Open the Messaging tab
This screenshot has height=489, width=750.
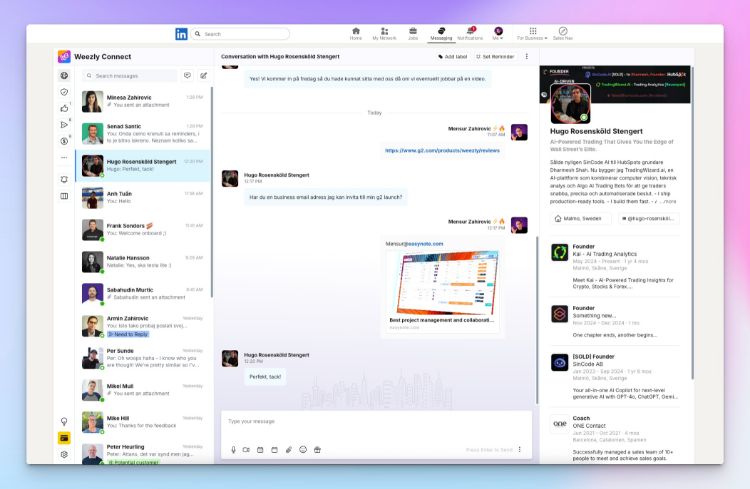(441, 33)
